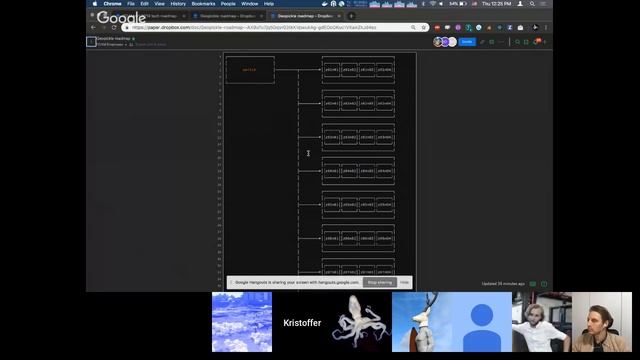Viewport: 640px width, 360px height.
Task: Select the rightmost participant video thumbnail
Action: [x=602, y=322]
